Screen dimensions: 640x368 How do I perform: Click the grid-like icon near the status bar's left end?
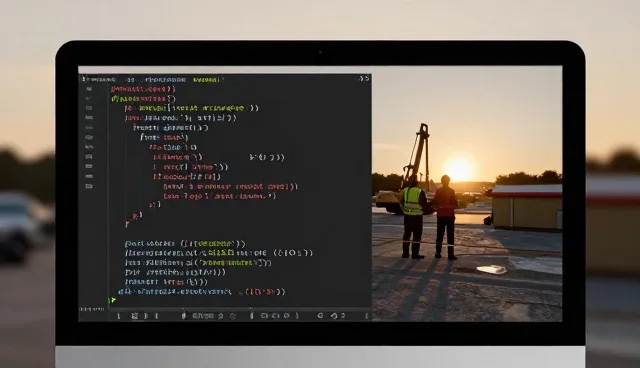tap(135, 316)
